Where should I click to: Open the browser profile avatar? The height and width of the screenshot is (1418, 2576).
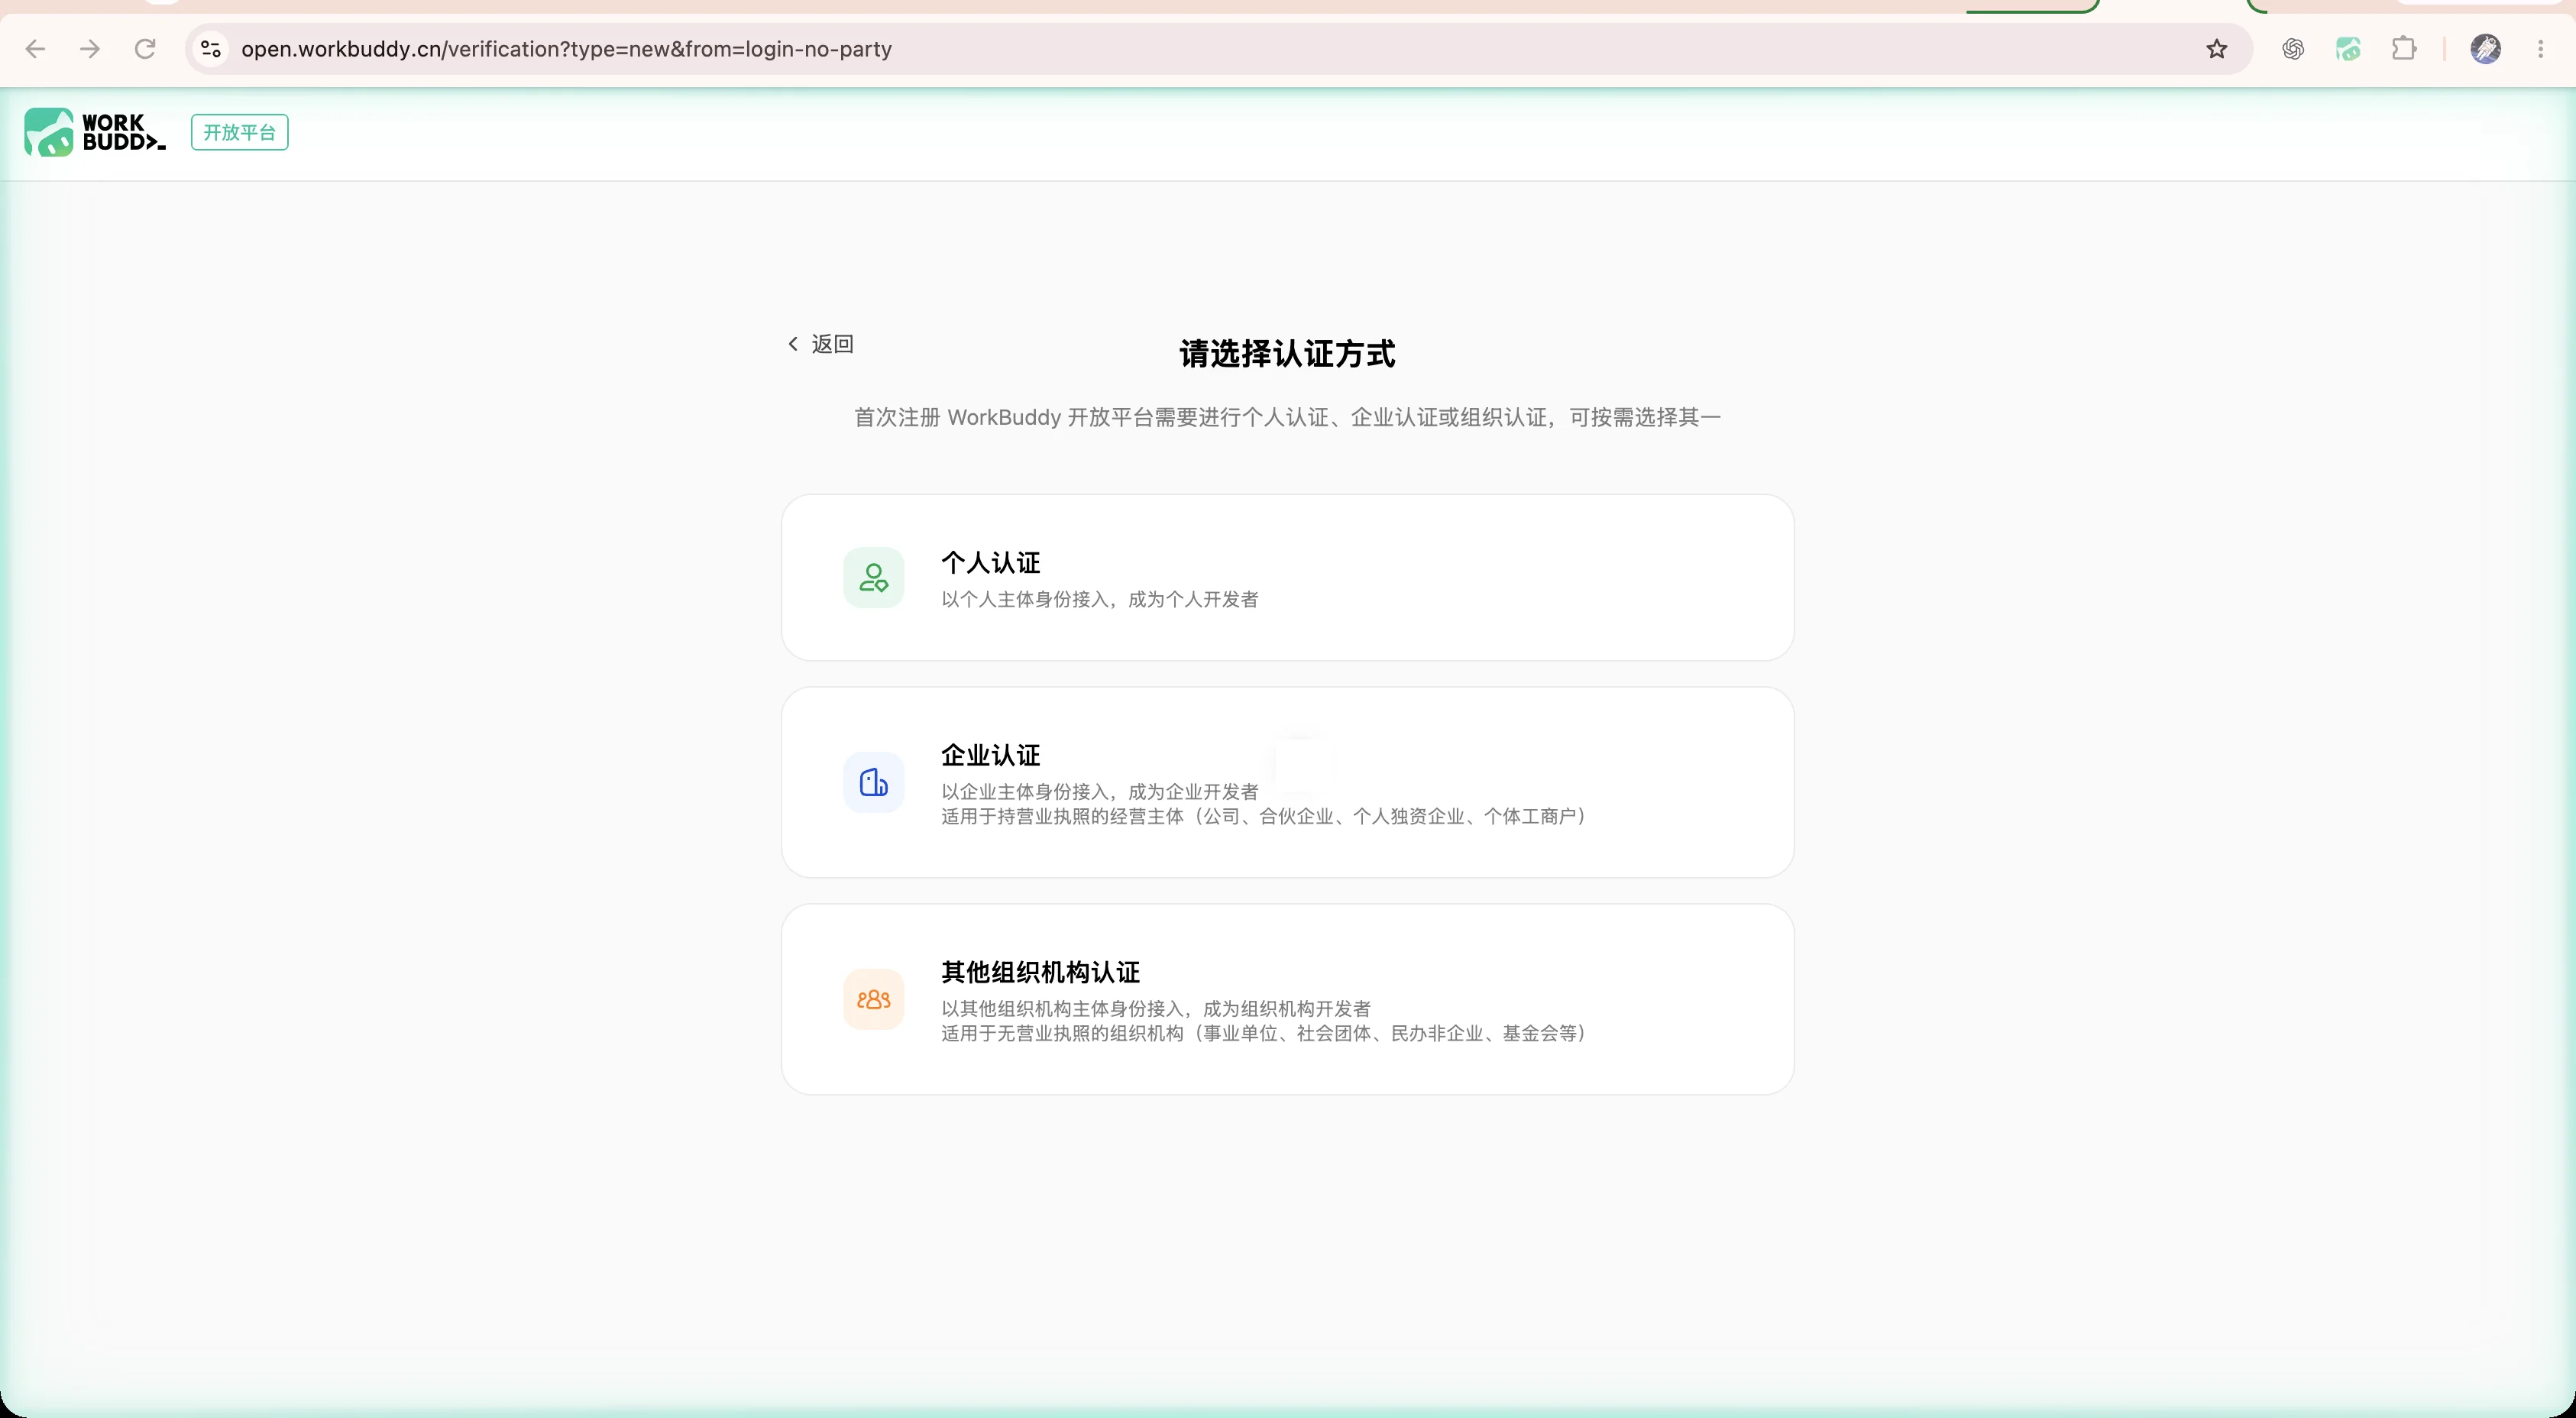(2485, 49)
